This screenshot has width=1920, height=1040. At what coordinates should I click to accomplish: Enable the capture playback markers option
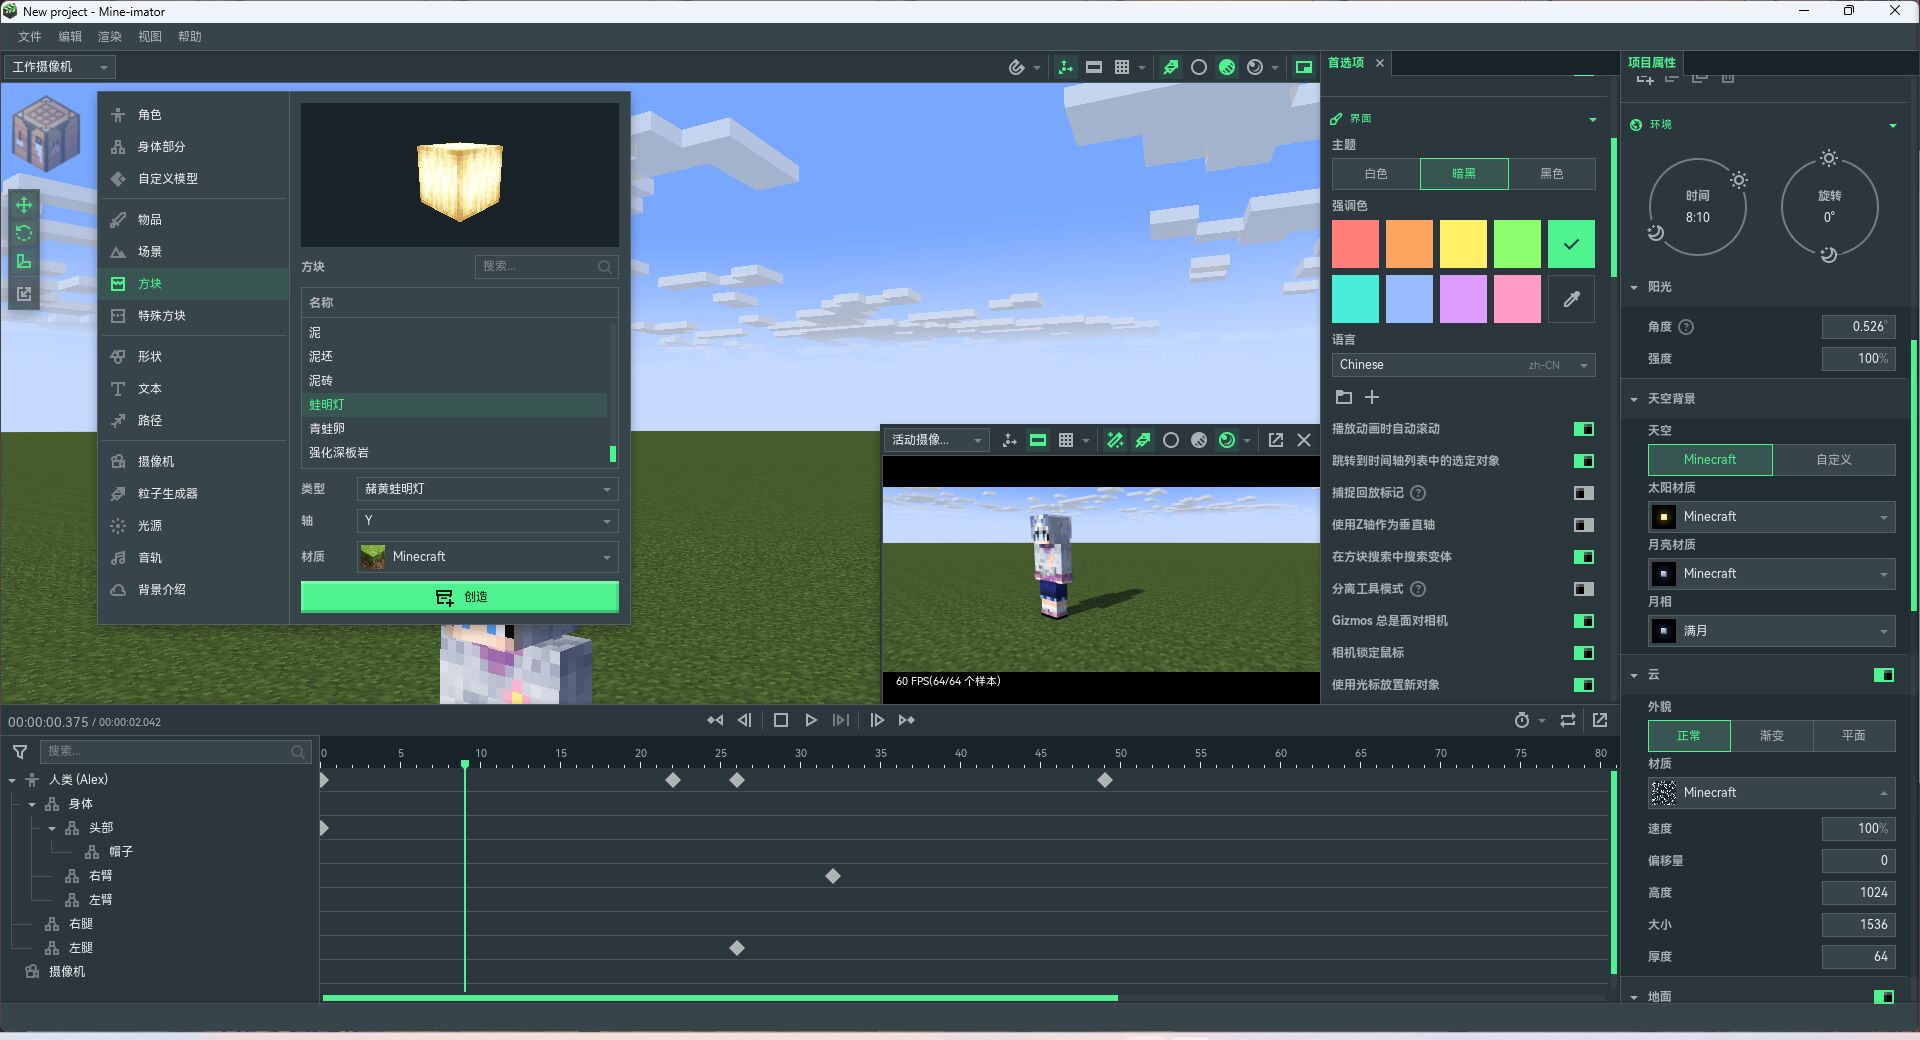tap(1583, 493)
